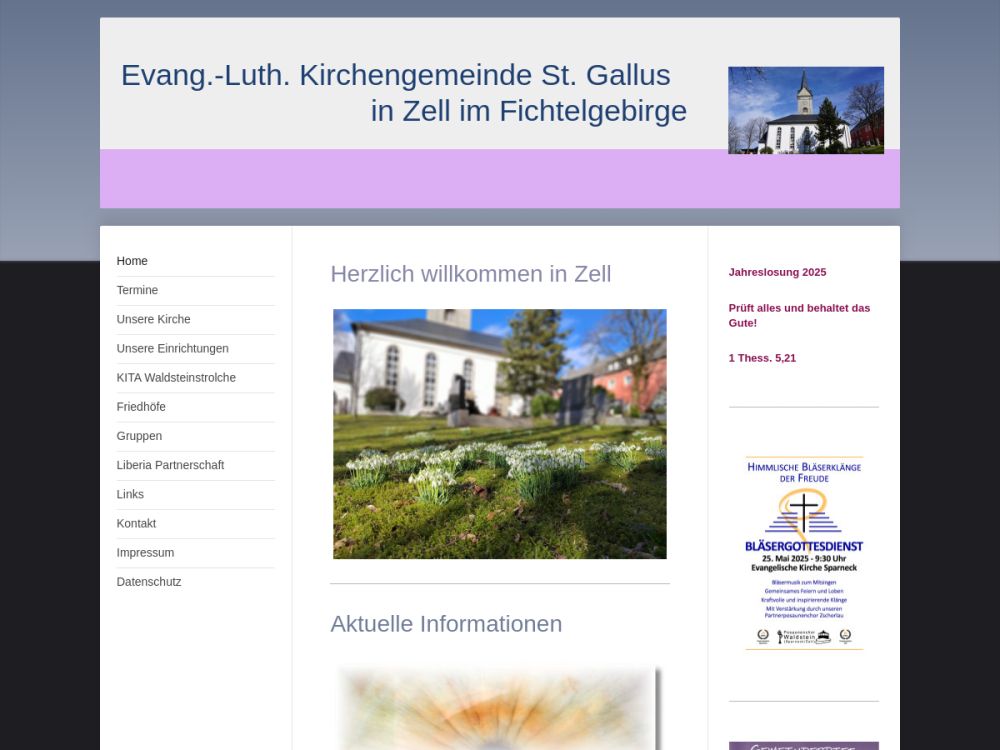
Task: Open the Gruppen page
Action: [x=139, y=436]
